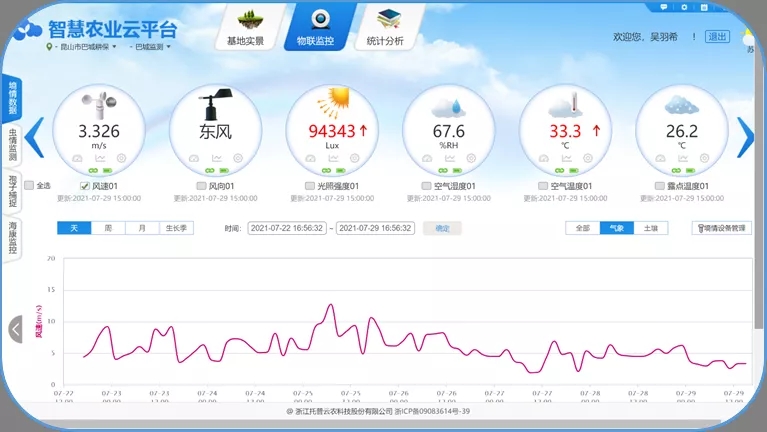767x432 pixels.
Task: Select the 周 week time range
Action: point(108,228)
